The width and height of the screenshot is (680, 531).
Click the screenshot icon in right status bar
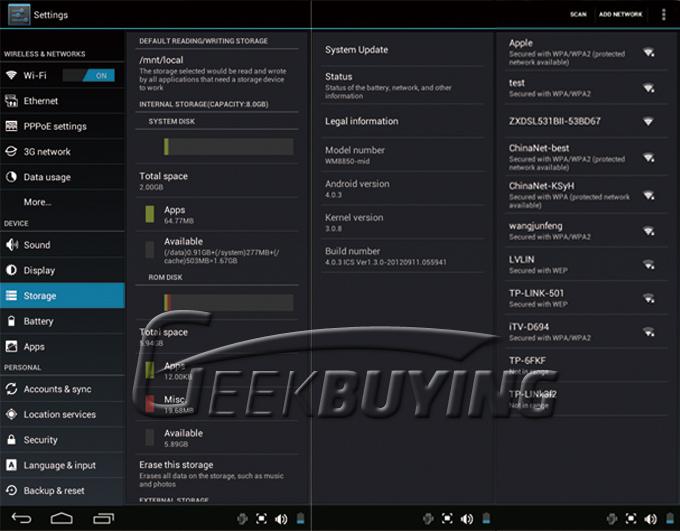pos(631,518)
